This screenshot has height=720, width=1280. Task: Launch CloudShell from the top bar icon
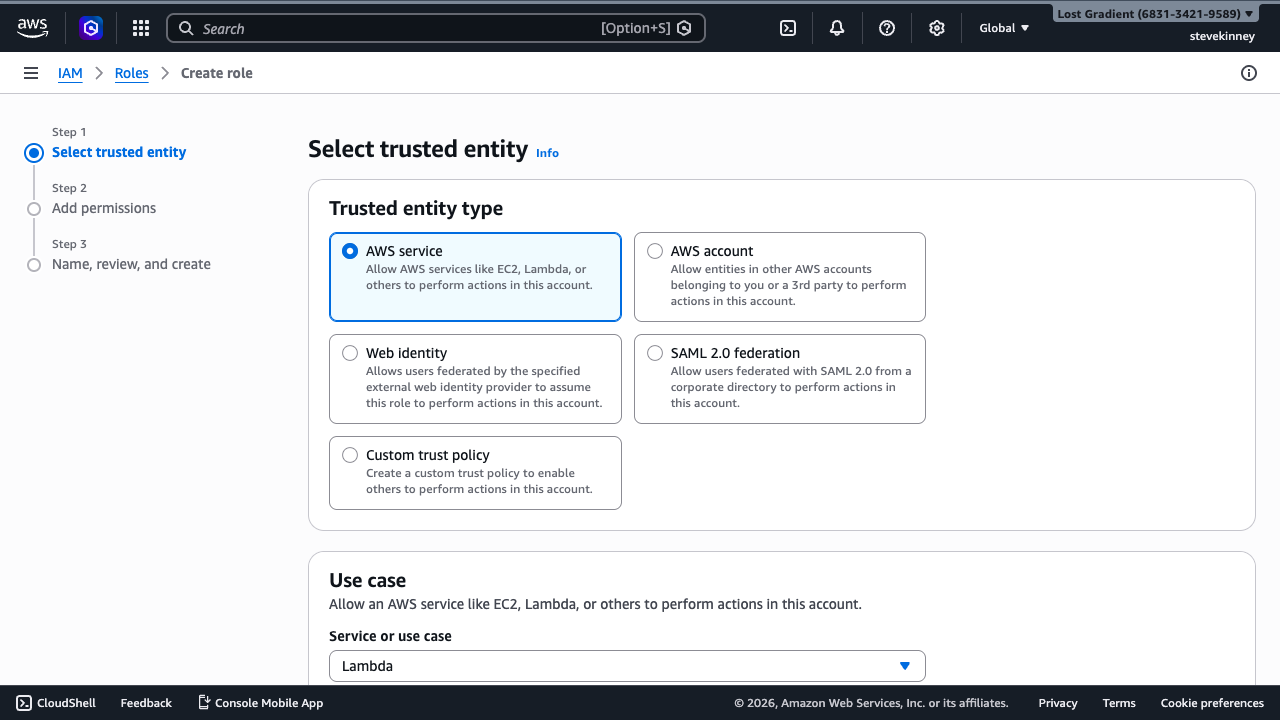click(x=788, y=28)
